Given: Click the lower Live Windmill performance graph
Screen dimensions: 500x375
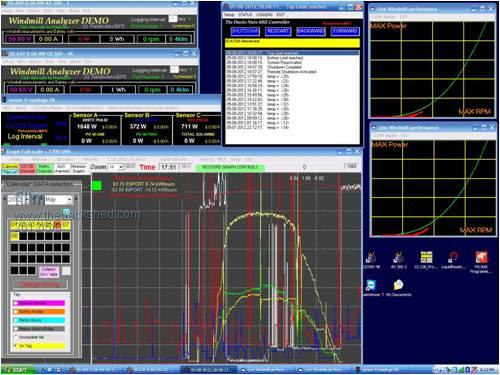Looking at the screenshot, I should [x=433, y=188].
